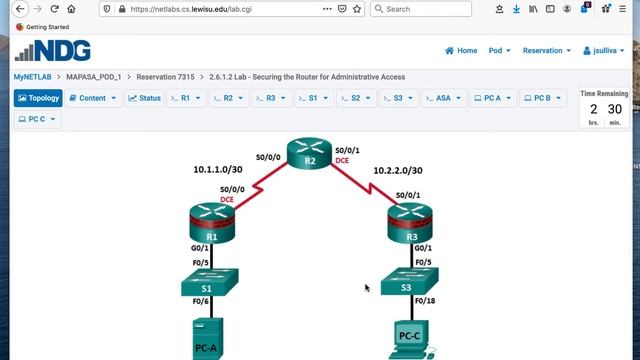Viewport: 640px width, 360px height.
Task: Click the R1 router in topology
Action: coord(212,223)
